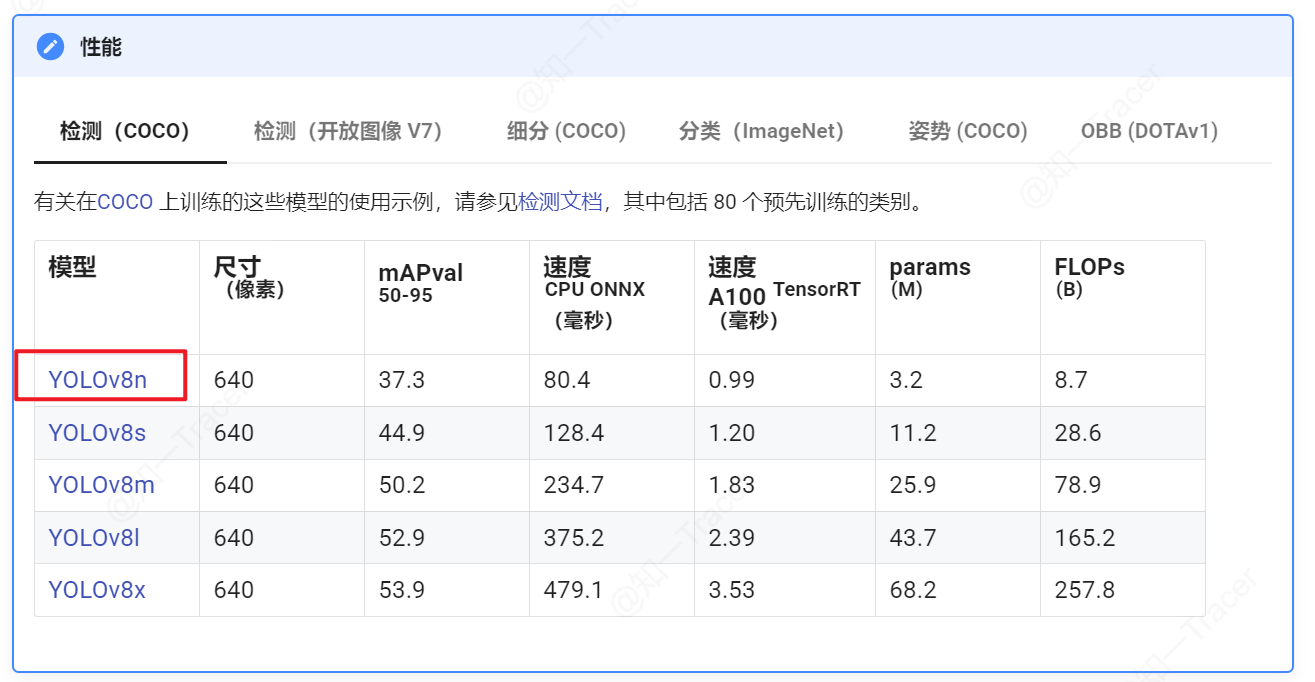The image size is (1315, 682).
Task: Click the FLOPs (B) column header
Action: (1089, 277)
